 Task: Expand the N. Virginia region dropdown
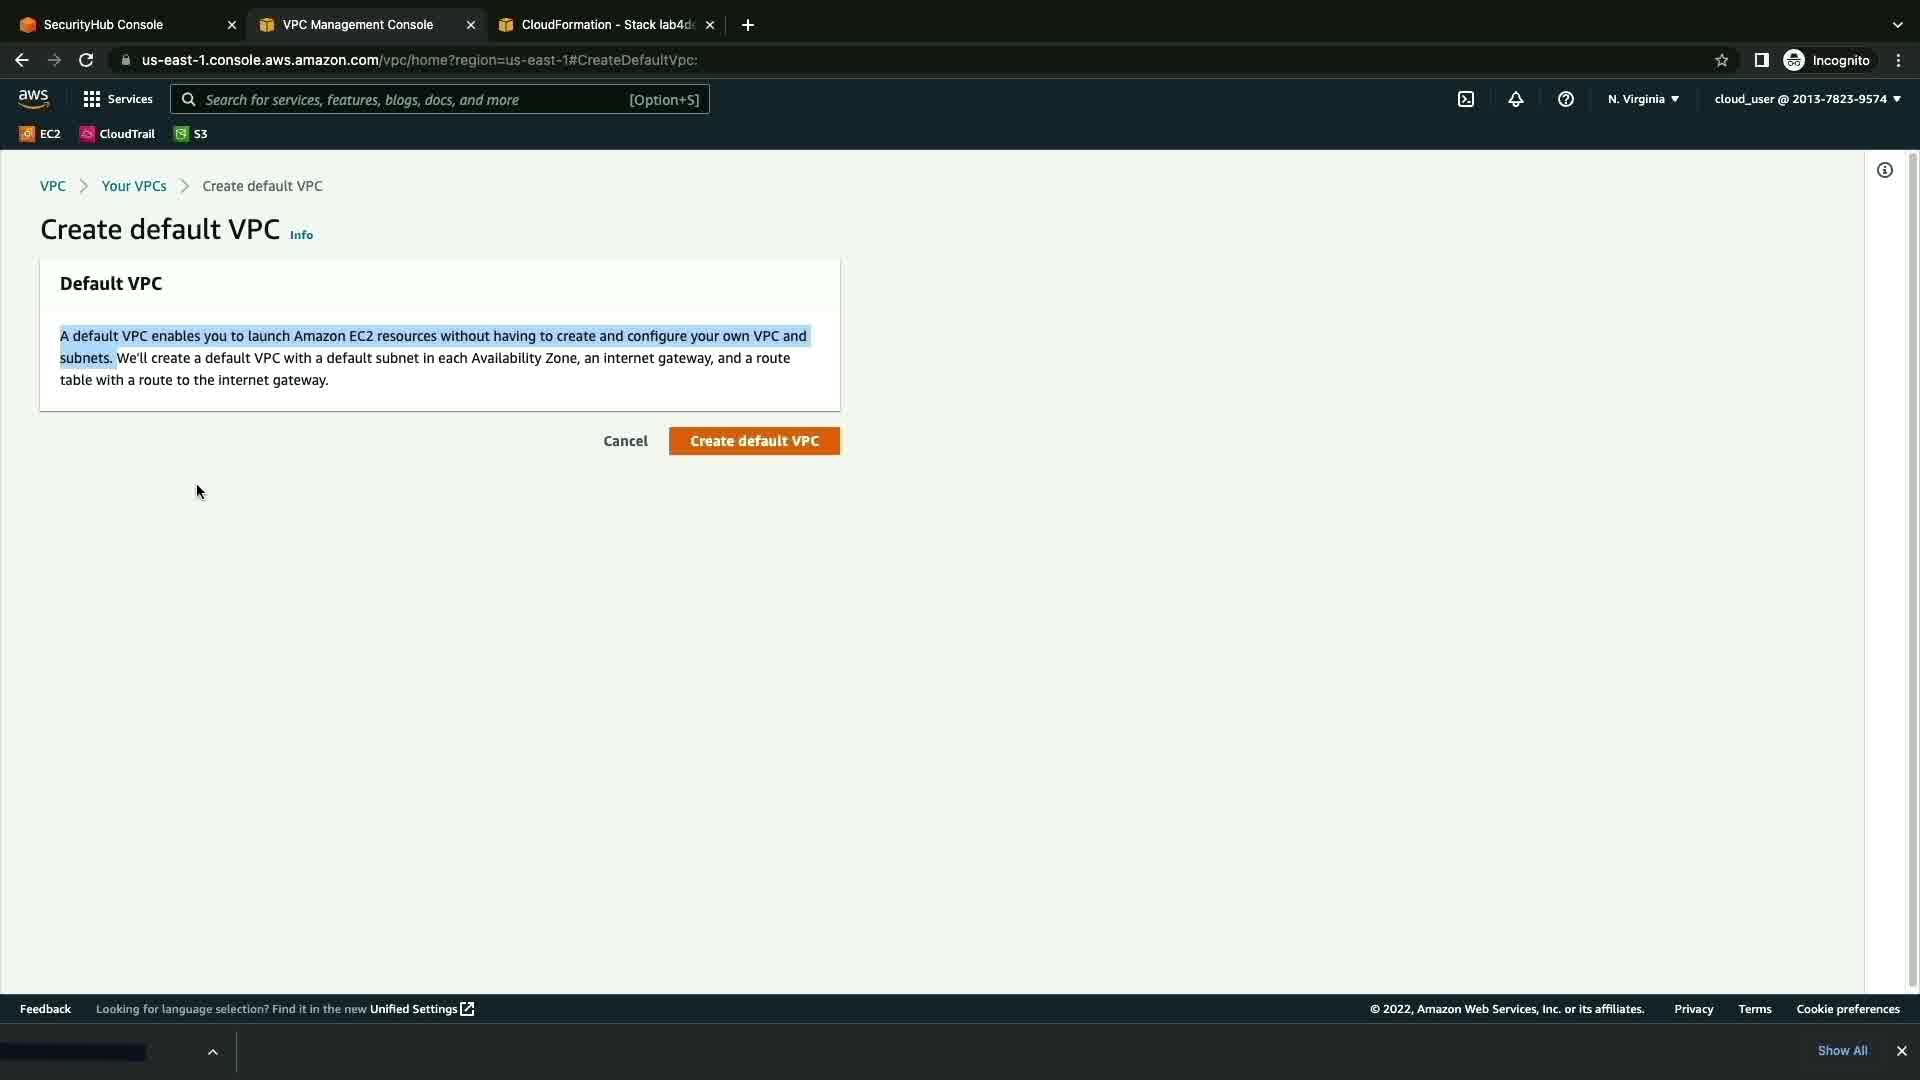(1643, 99)
